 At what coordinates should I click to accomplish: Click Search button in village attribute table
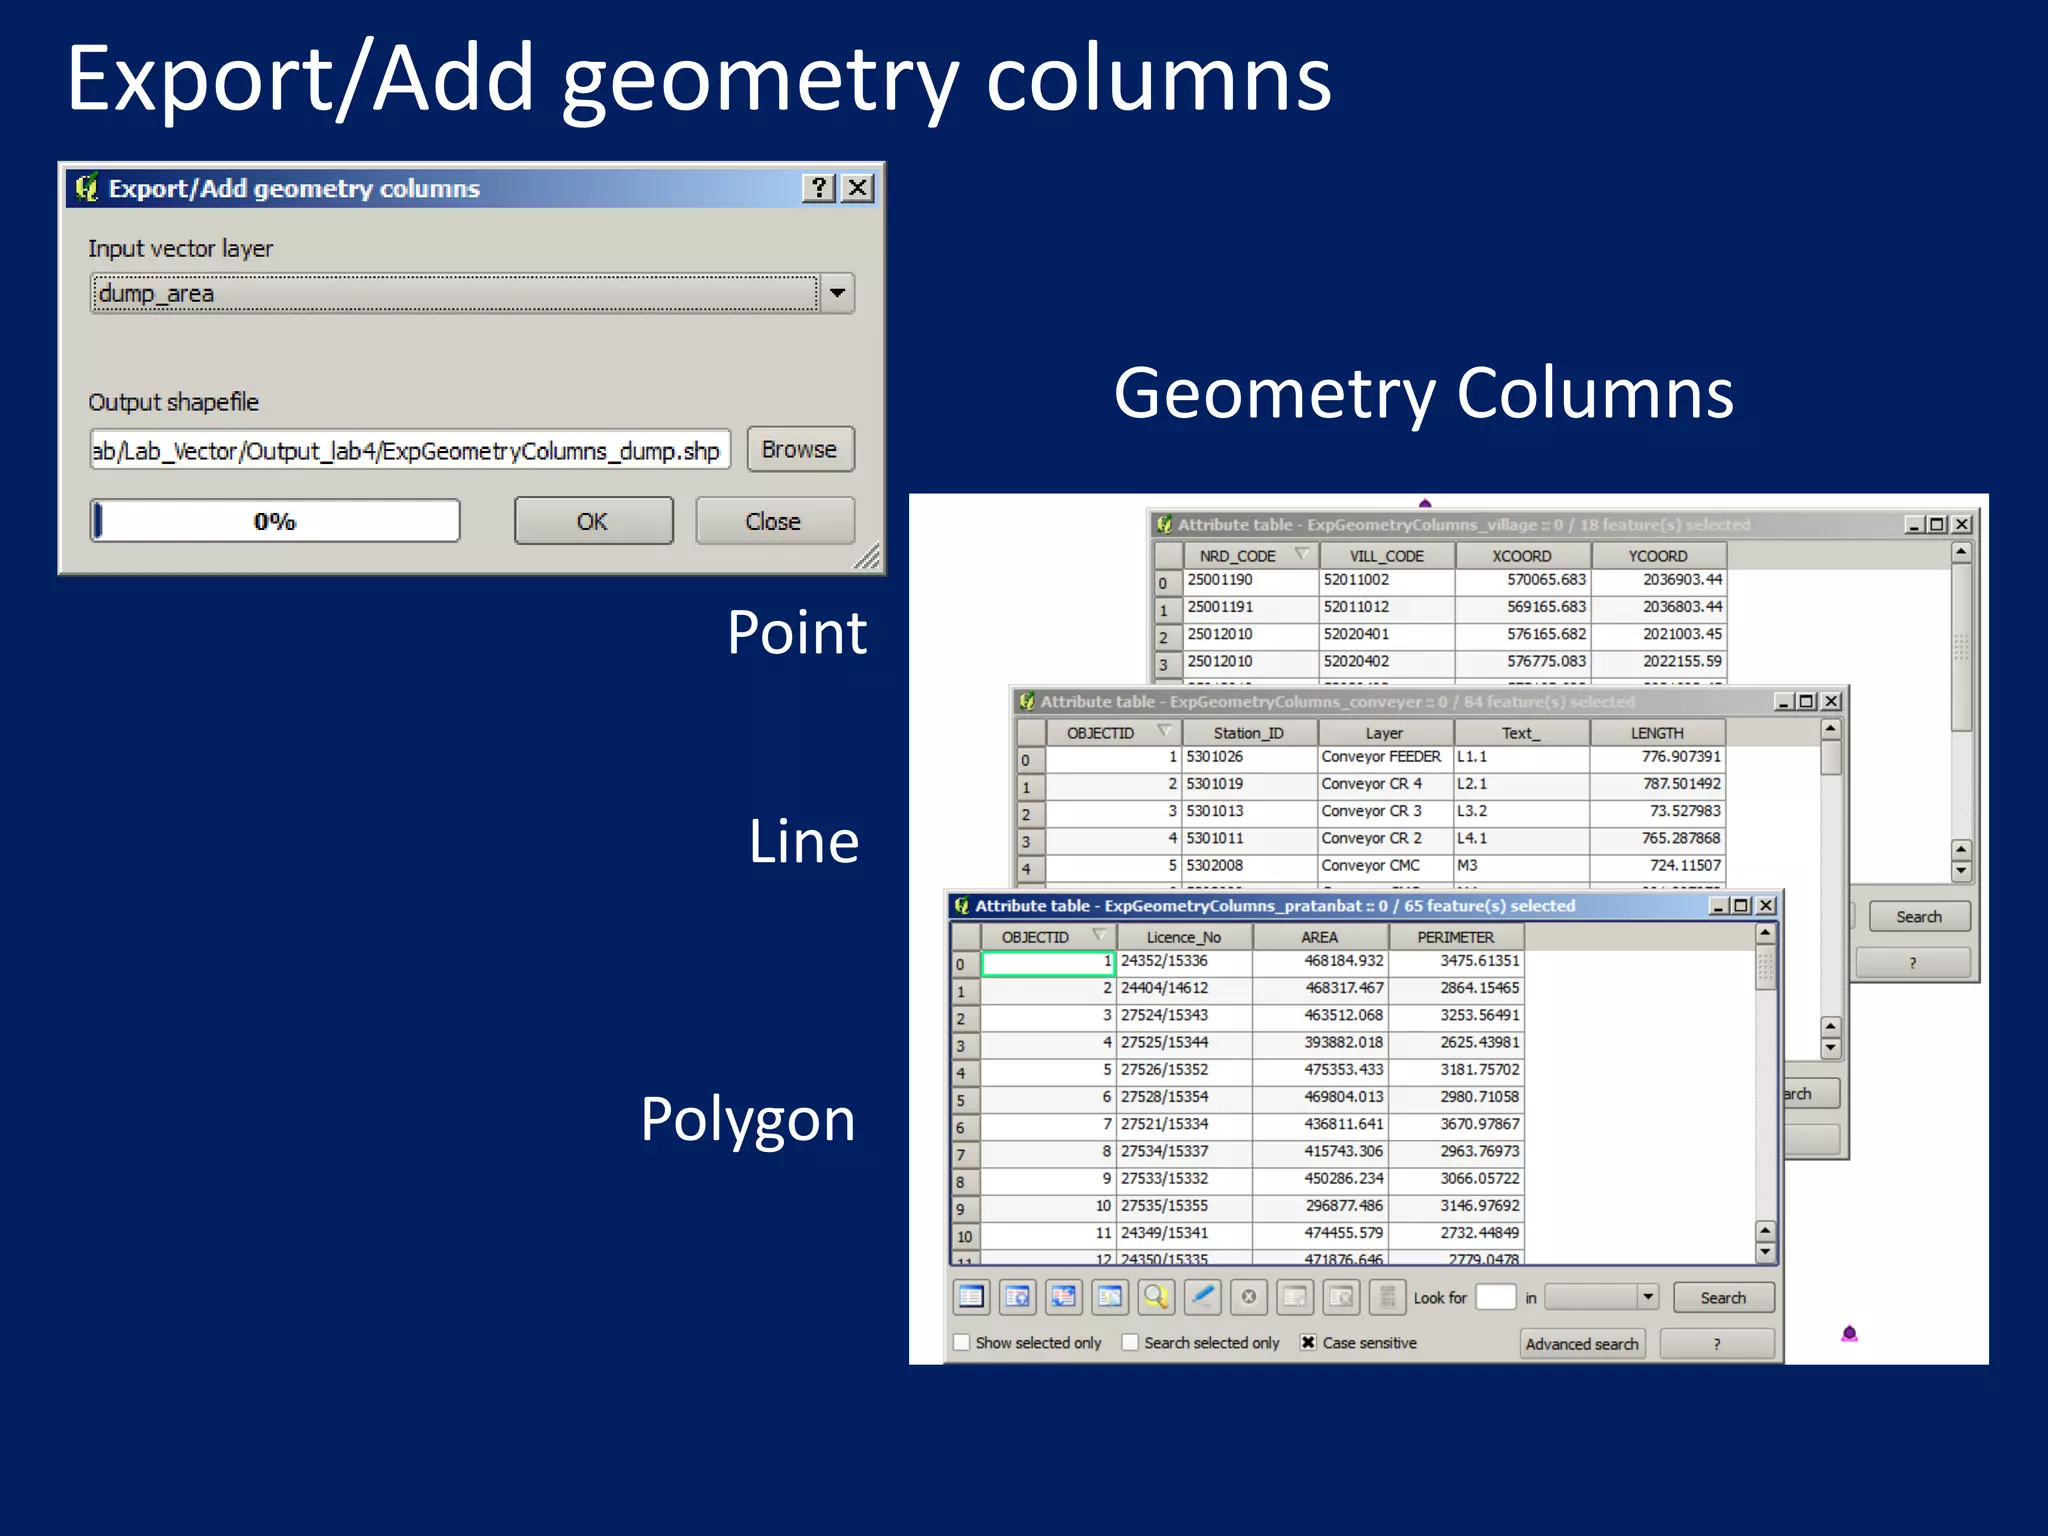[x=1918, y=916]
